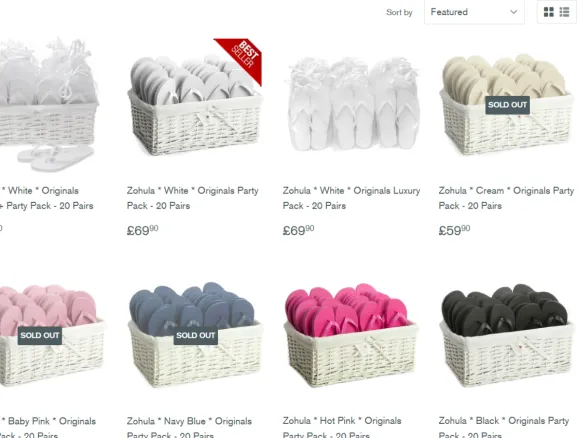Viewport: 584px width, 438px height.
Task: Open the Featured sort dropdown
Action: click(x=474, y=12)
